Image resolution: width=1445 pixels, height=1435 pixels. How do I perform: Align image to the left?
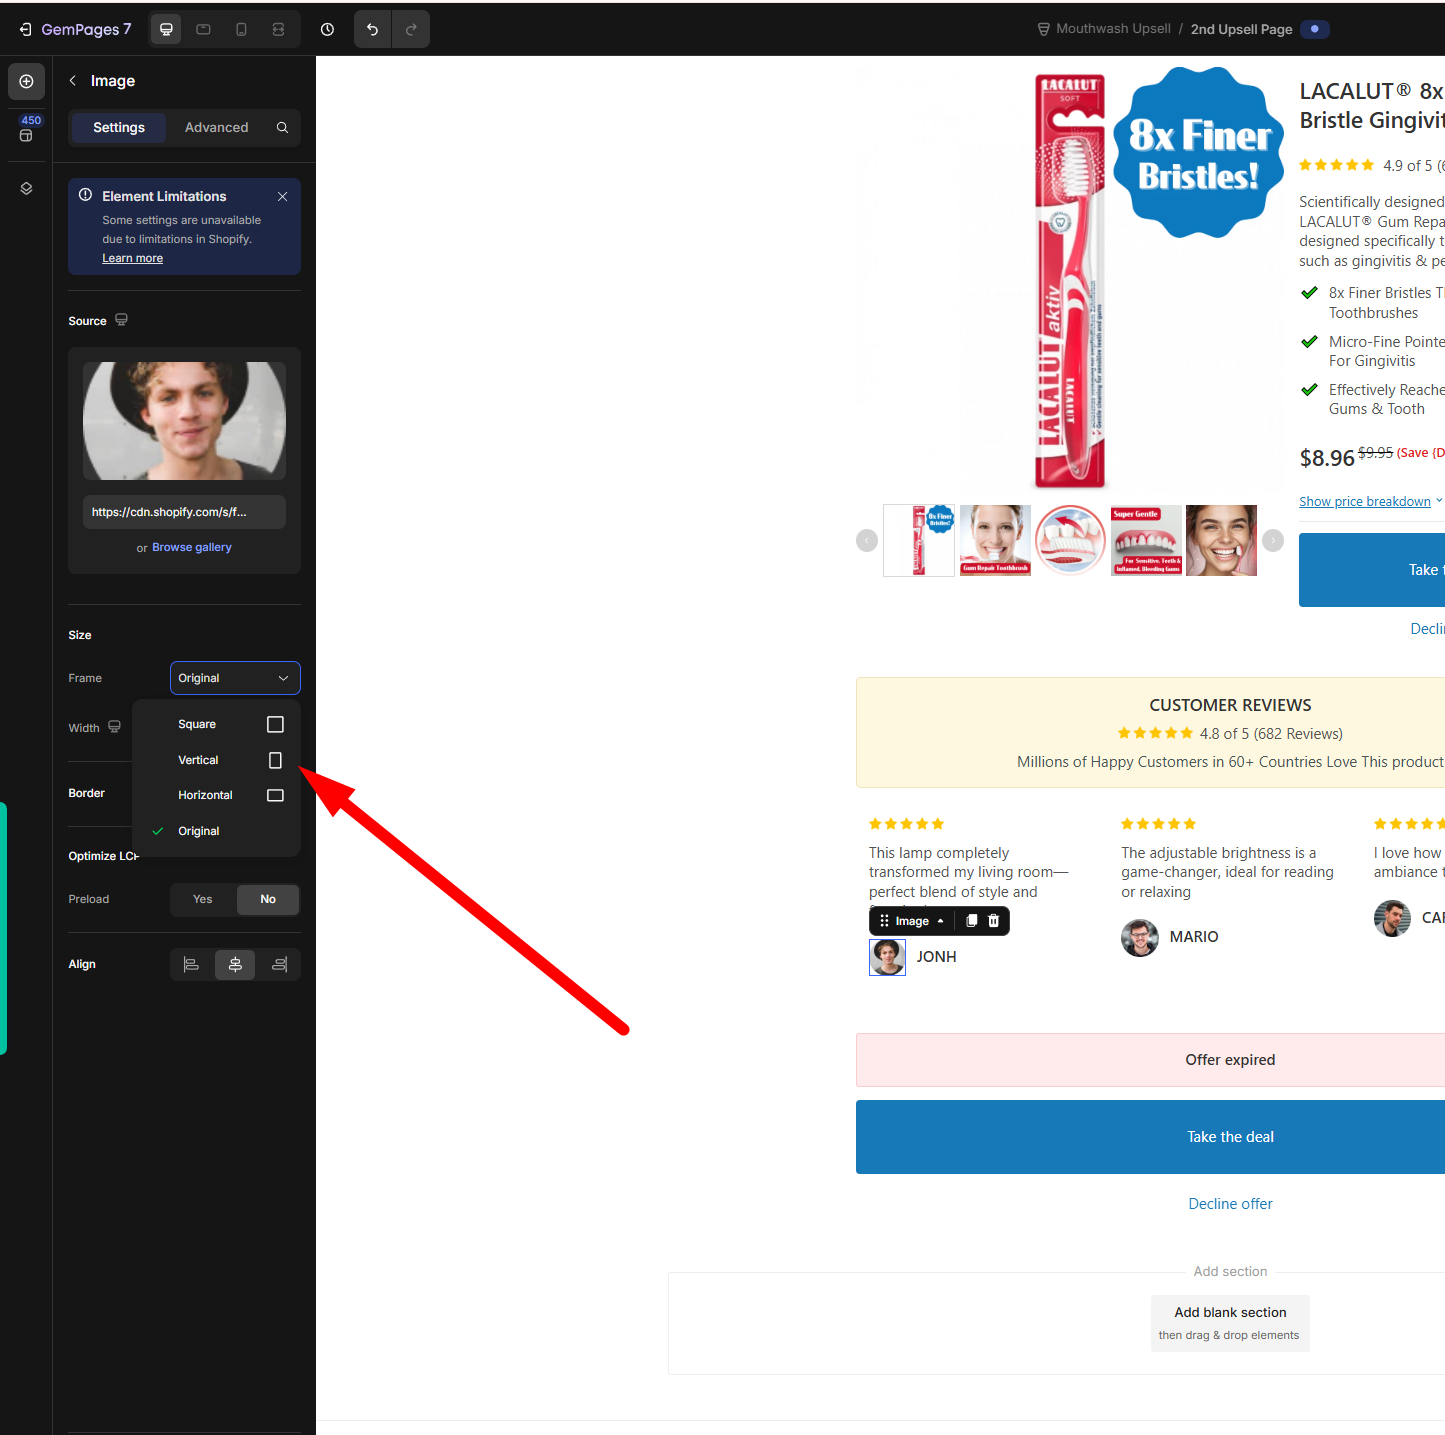coord(191,964)
